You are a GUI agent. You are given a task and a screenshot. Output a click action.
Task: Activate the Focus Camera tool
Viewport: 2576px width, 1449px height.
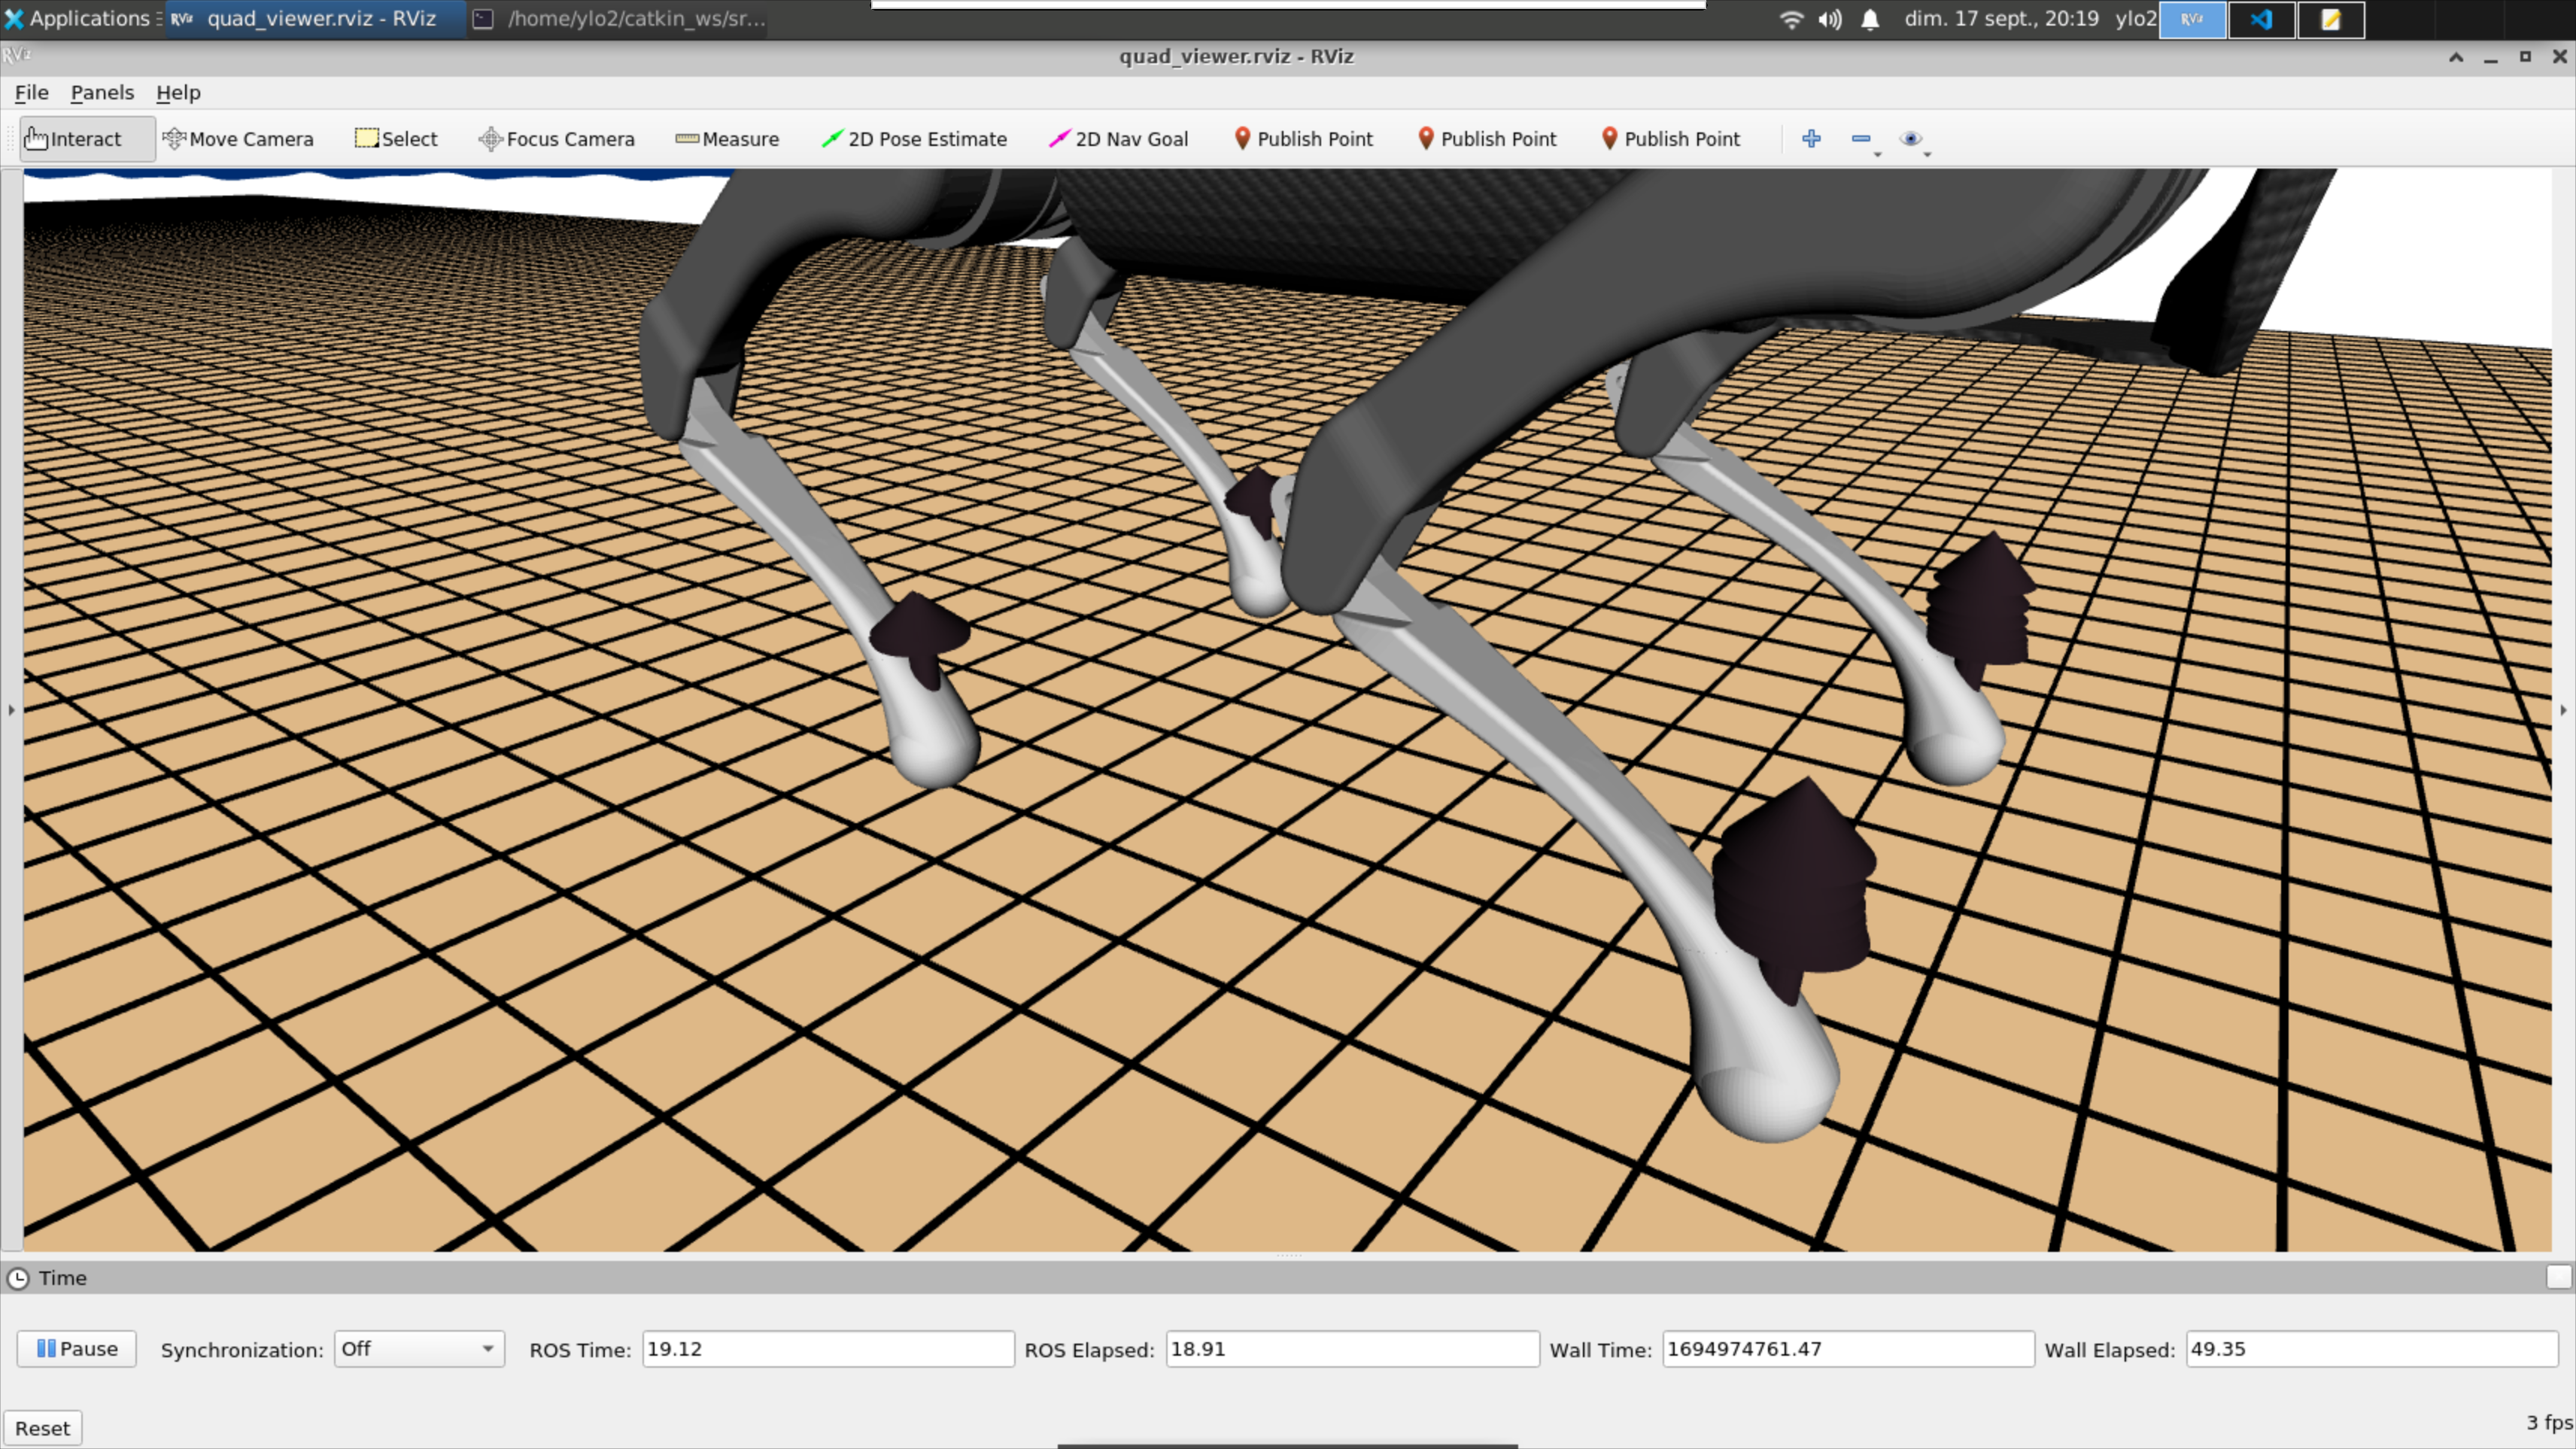556,139
